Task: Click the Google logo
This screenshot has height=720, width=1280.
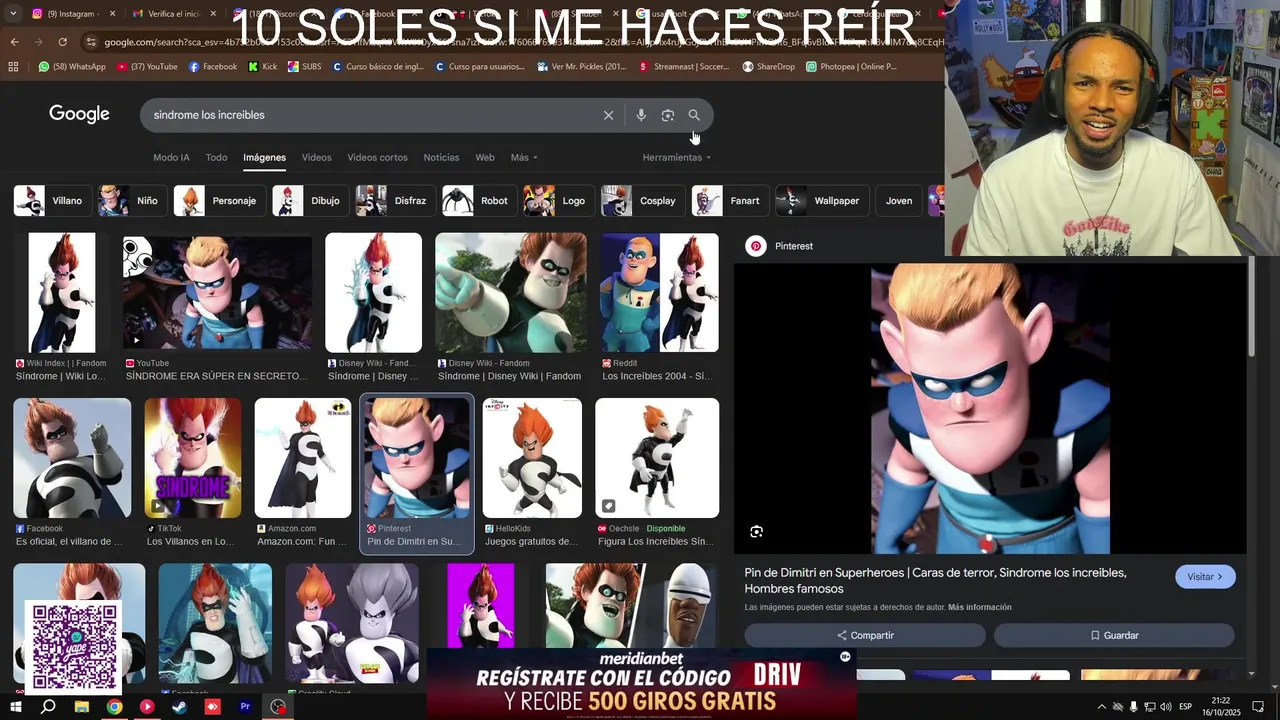Action: pyautogui.click(x=79, y=114)
